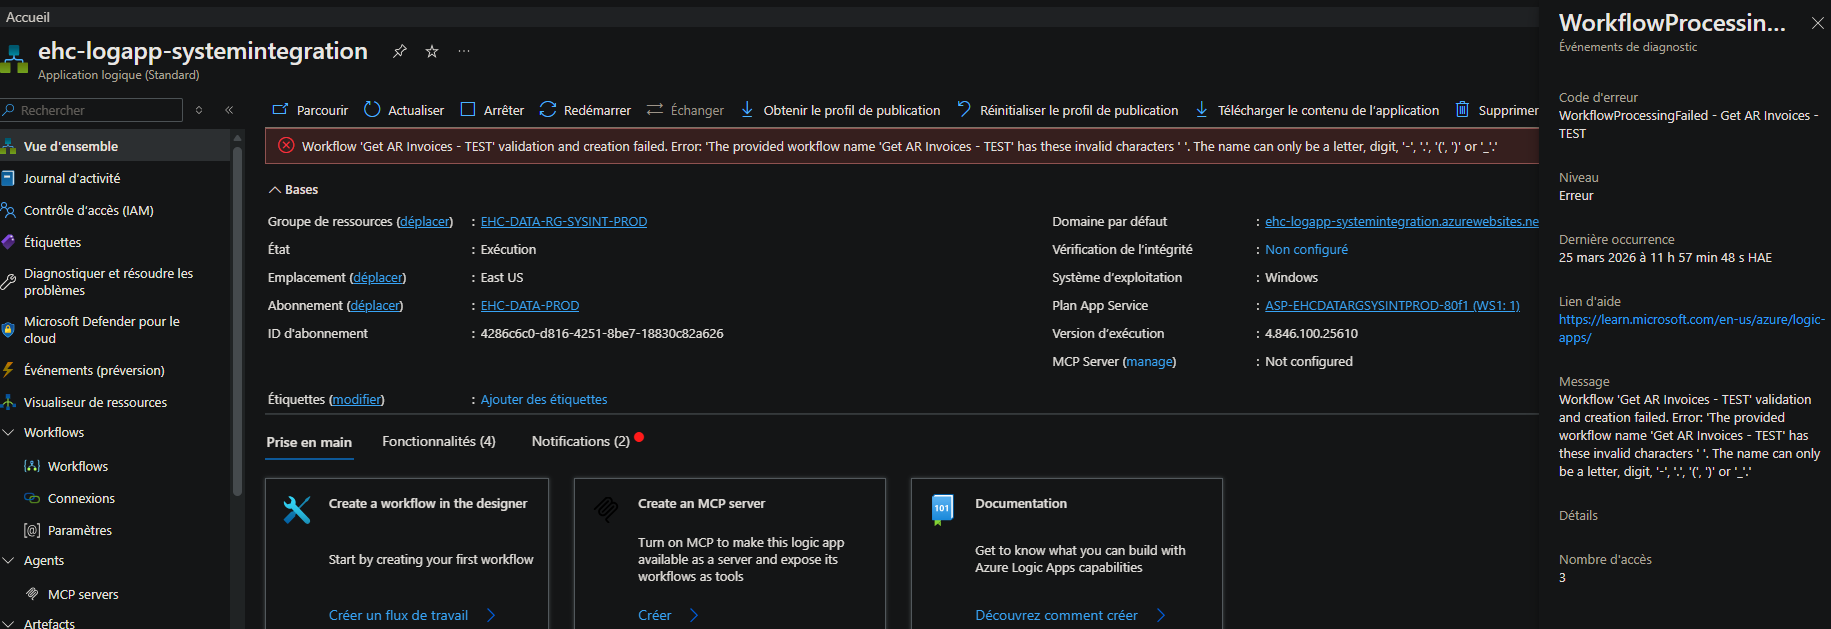Screen dimensions: 1831x629
Task: Switch to Fonctionnalités (4) tab
Action: 439,441
